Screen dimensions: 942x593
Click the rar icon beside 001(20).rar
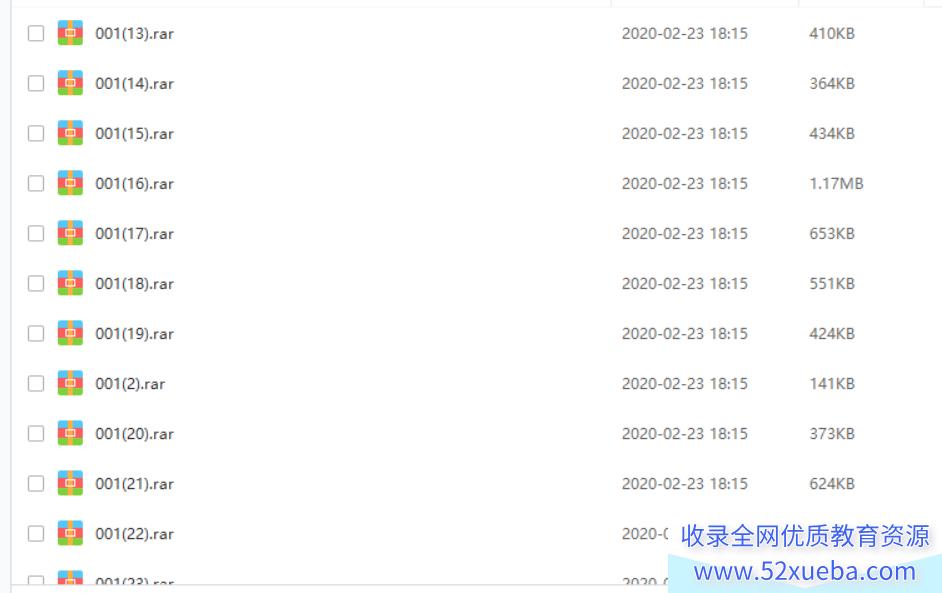coord(70,433)
